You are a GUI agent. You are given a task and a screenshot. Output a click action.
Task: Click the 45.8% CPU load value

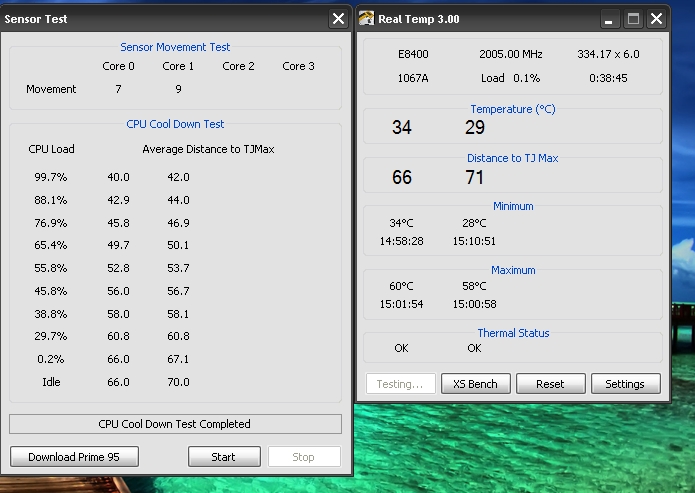51,291
